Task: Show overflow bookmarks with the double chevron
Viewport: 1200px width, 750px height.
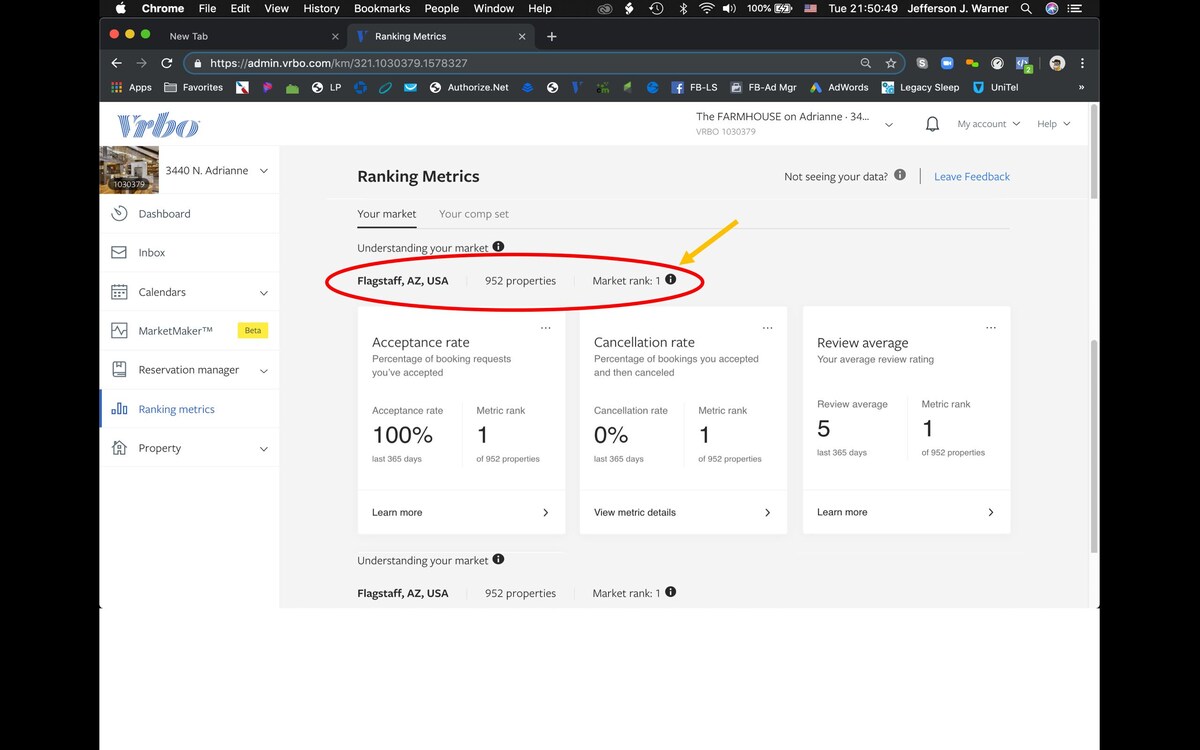Action: (1081, 88)
